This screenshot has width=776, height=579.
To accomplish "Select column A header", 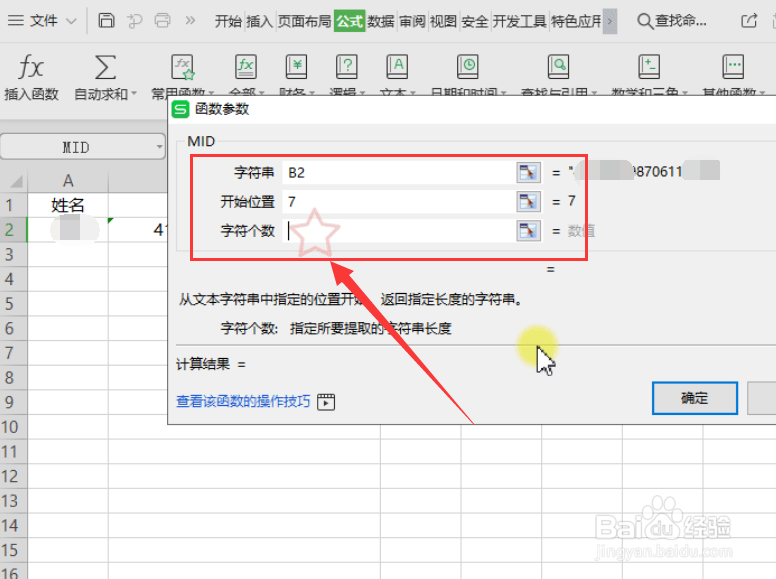I will tap(68, 181).
